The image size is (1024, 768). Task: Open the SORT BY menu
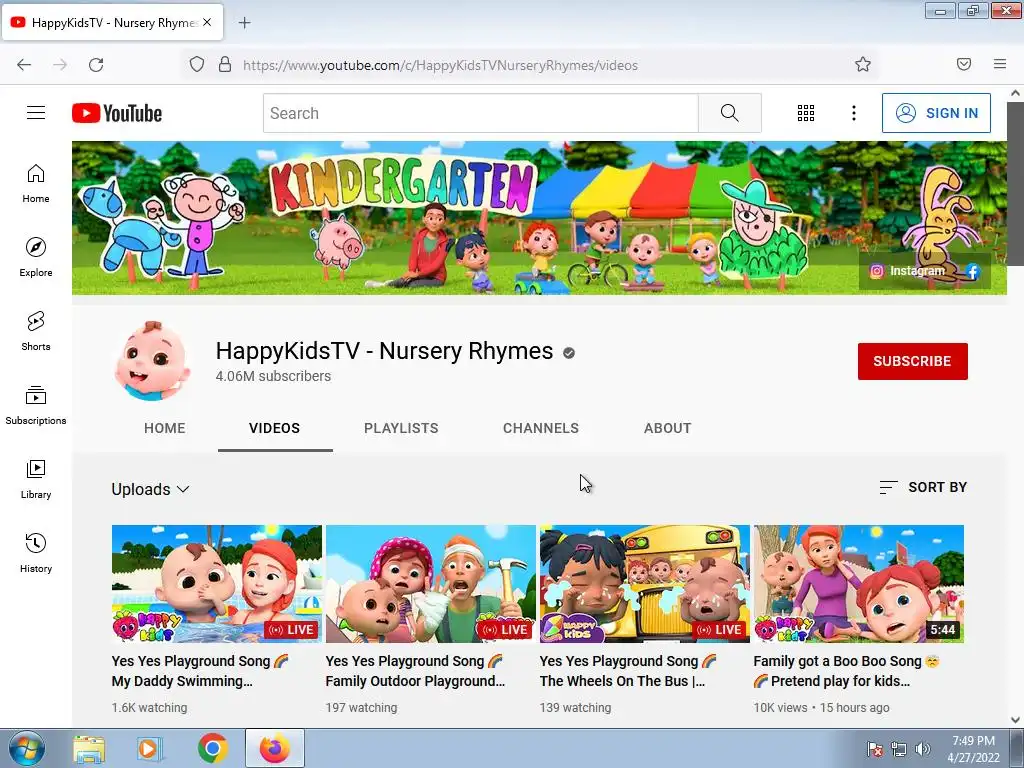pos(923,487)
